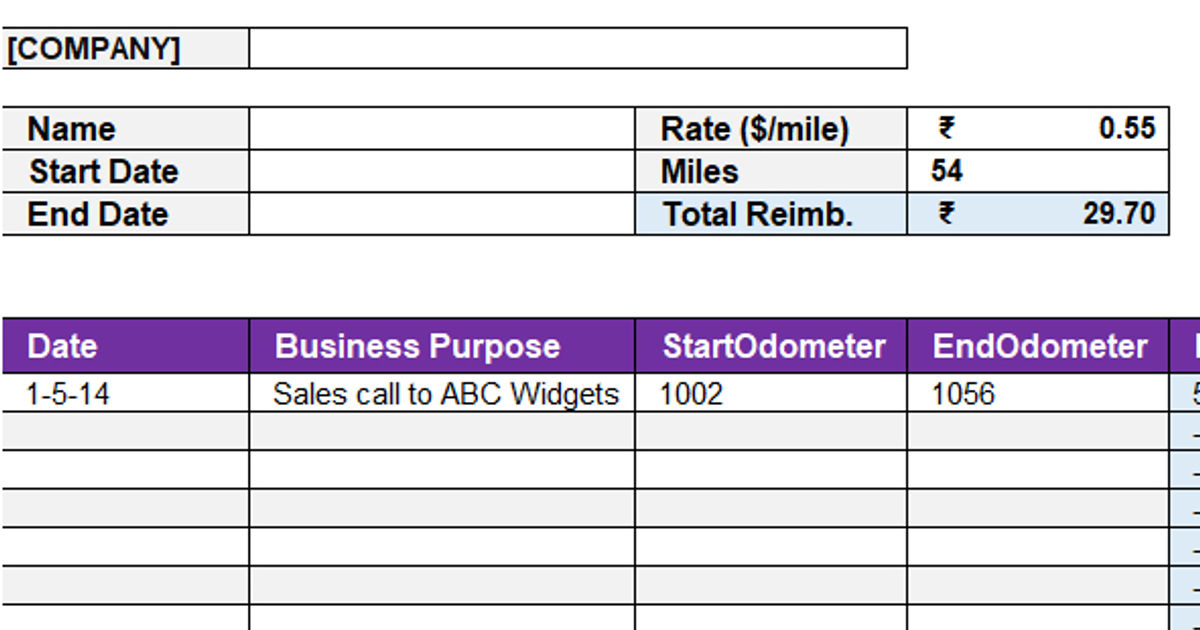Screen dimensions: 1200x630
Task: Click the empty Date cell below 1-5-14
Action: pos(126,431)
